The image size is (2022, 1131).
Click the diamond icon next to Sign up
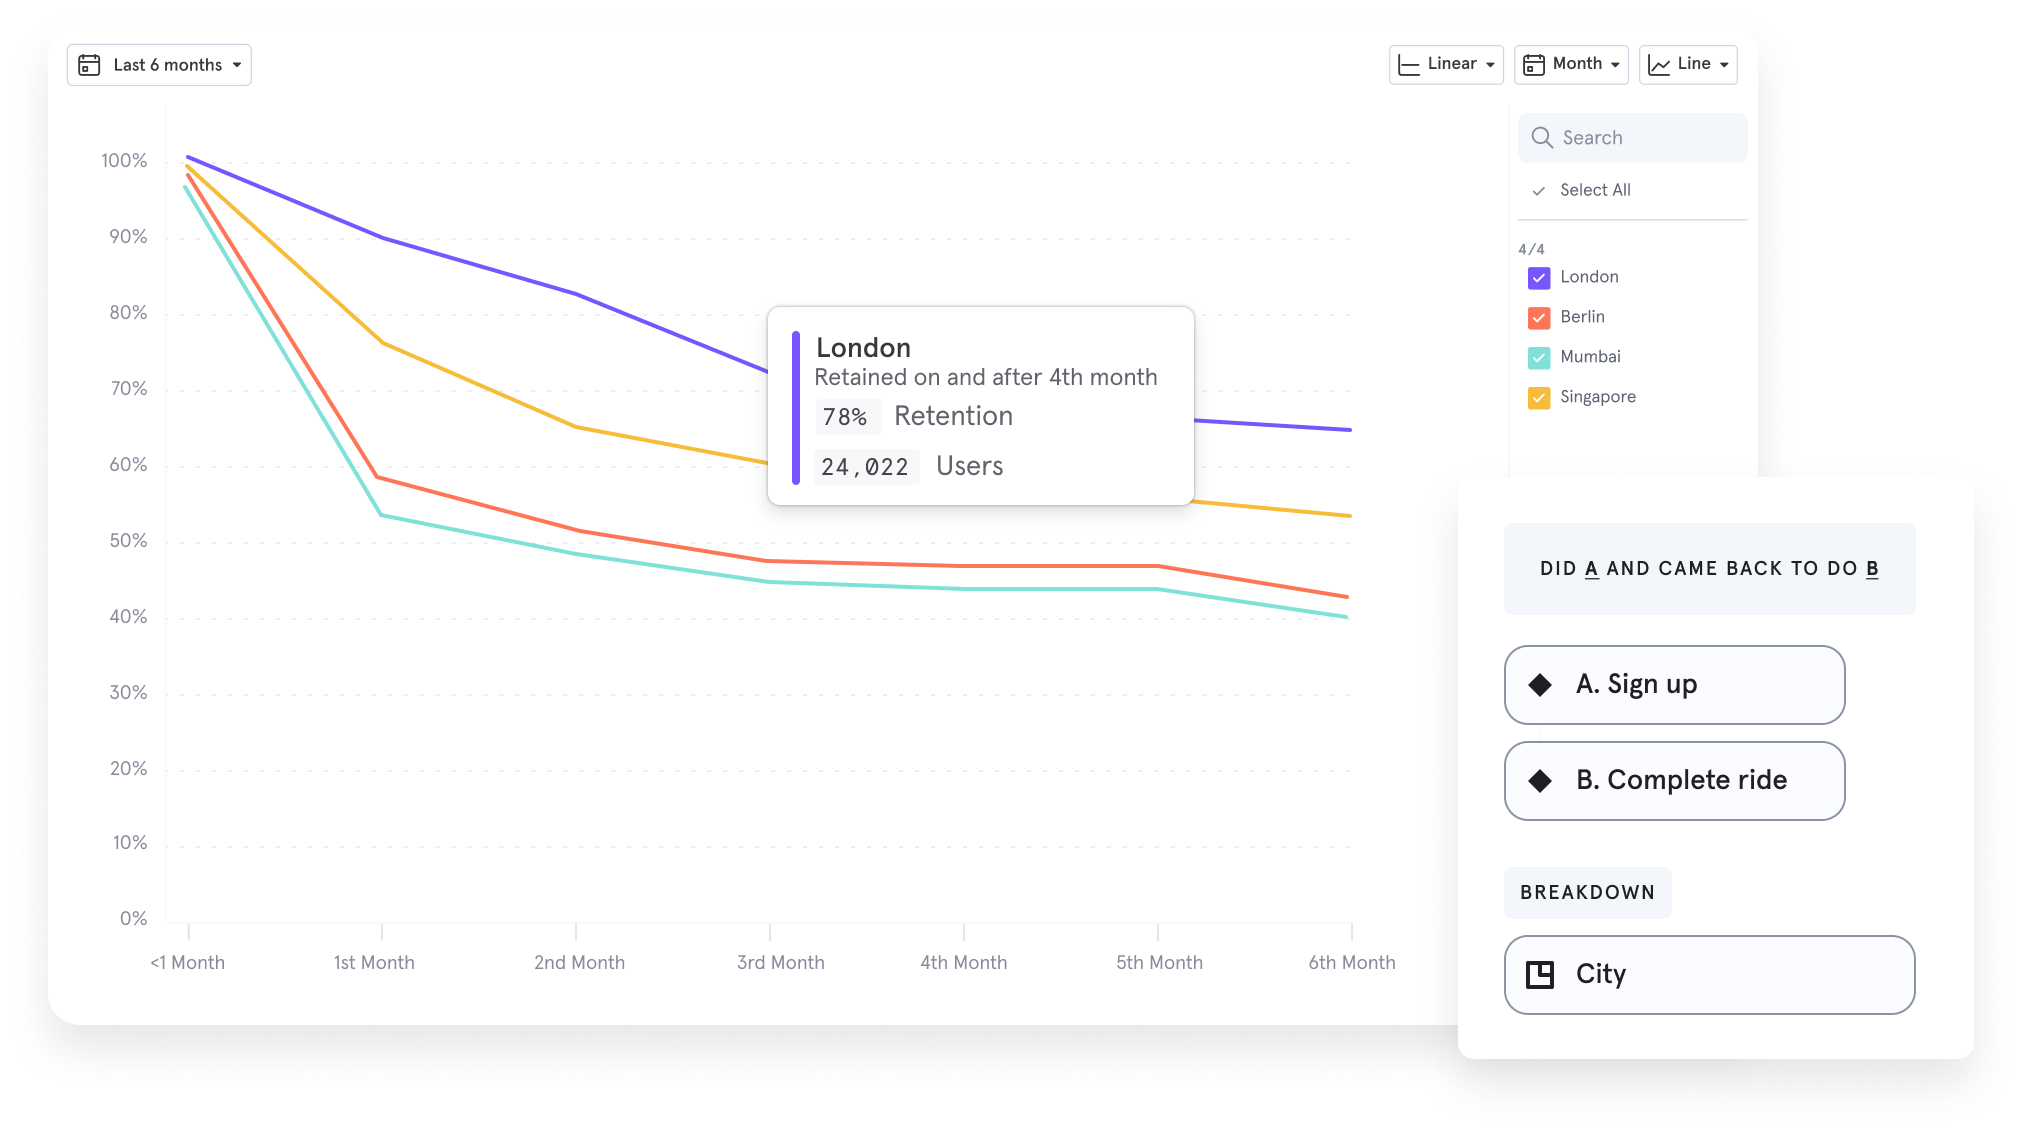1540,685
